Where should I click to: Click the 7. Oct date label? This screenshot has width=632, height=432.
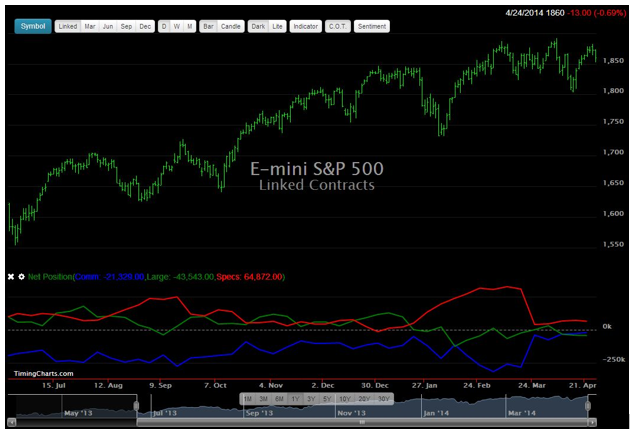pyautogui.click(x=215, y=385)
